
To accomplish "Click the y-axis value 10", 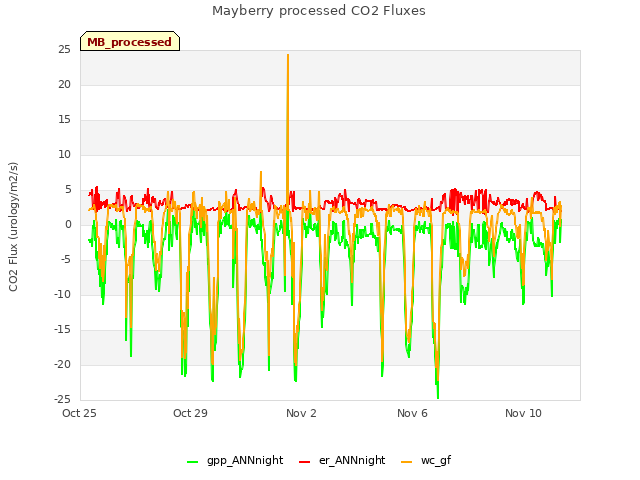I will [x=64, y=155].
